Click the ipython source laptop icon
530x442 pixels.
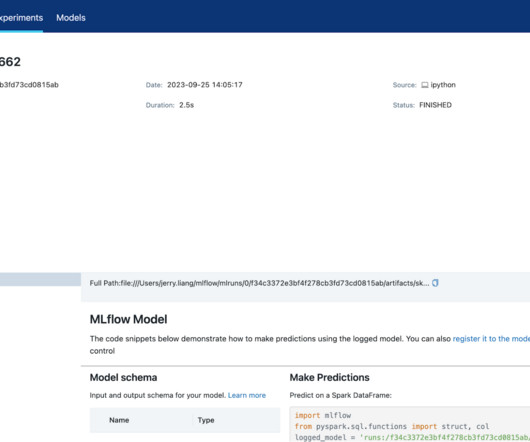point(425,85)
